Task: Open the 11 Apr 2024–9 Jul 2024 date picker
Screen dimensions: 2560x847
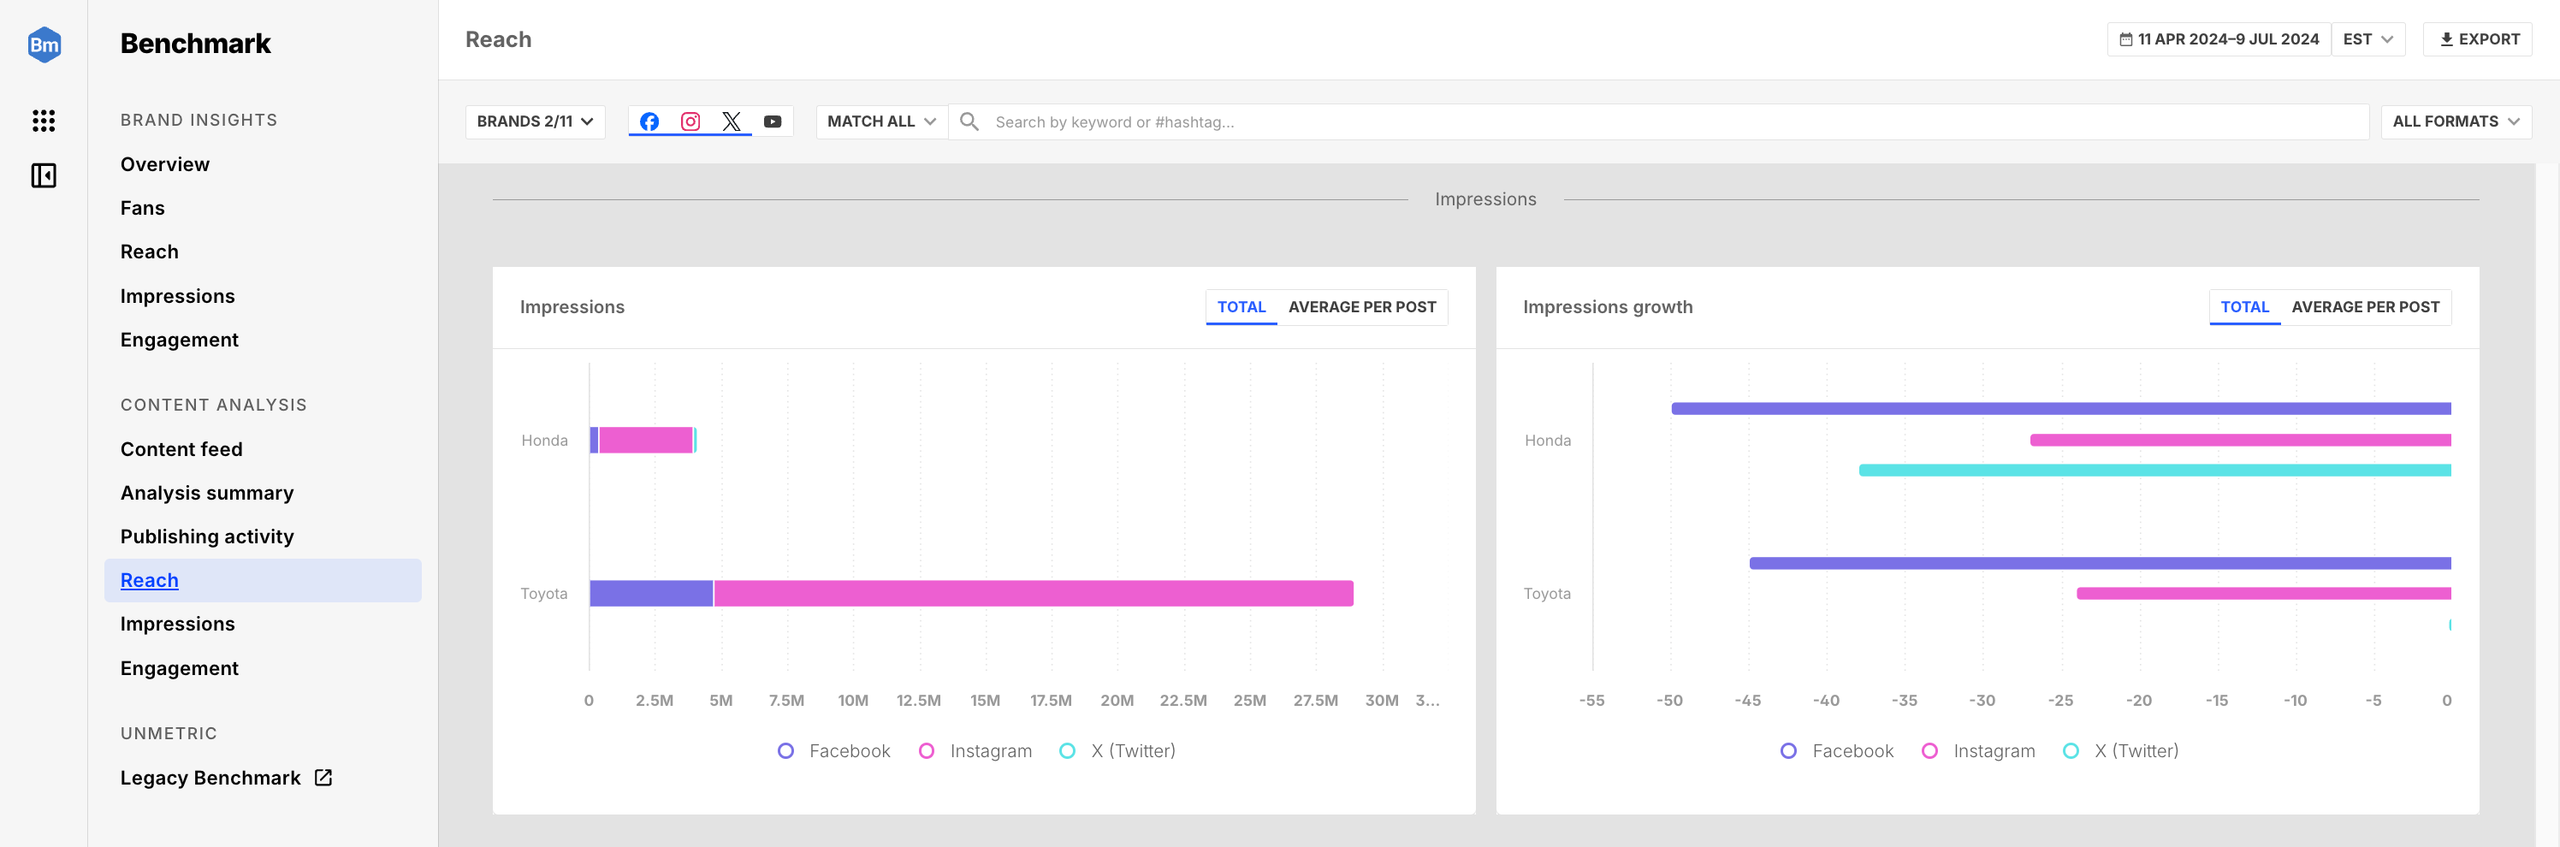Action: pos(2219,40)
